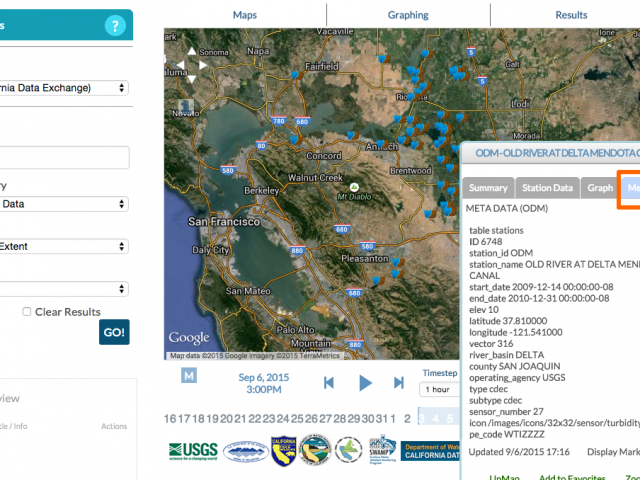Screen dimensions: 640x480
Task: Click the Google logo on map
Action: pyautogui.click(x=189, y=338)
